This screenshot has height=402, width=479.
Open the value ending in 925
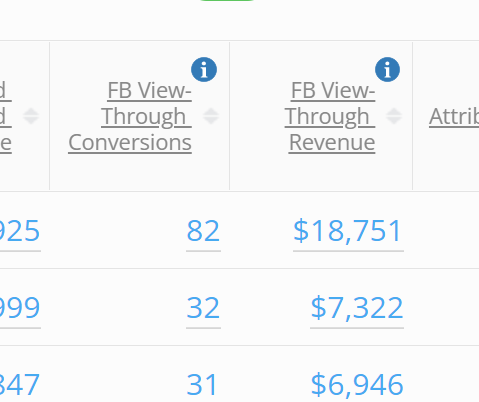(x=20, y=231)
